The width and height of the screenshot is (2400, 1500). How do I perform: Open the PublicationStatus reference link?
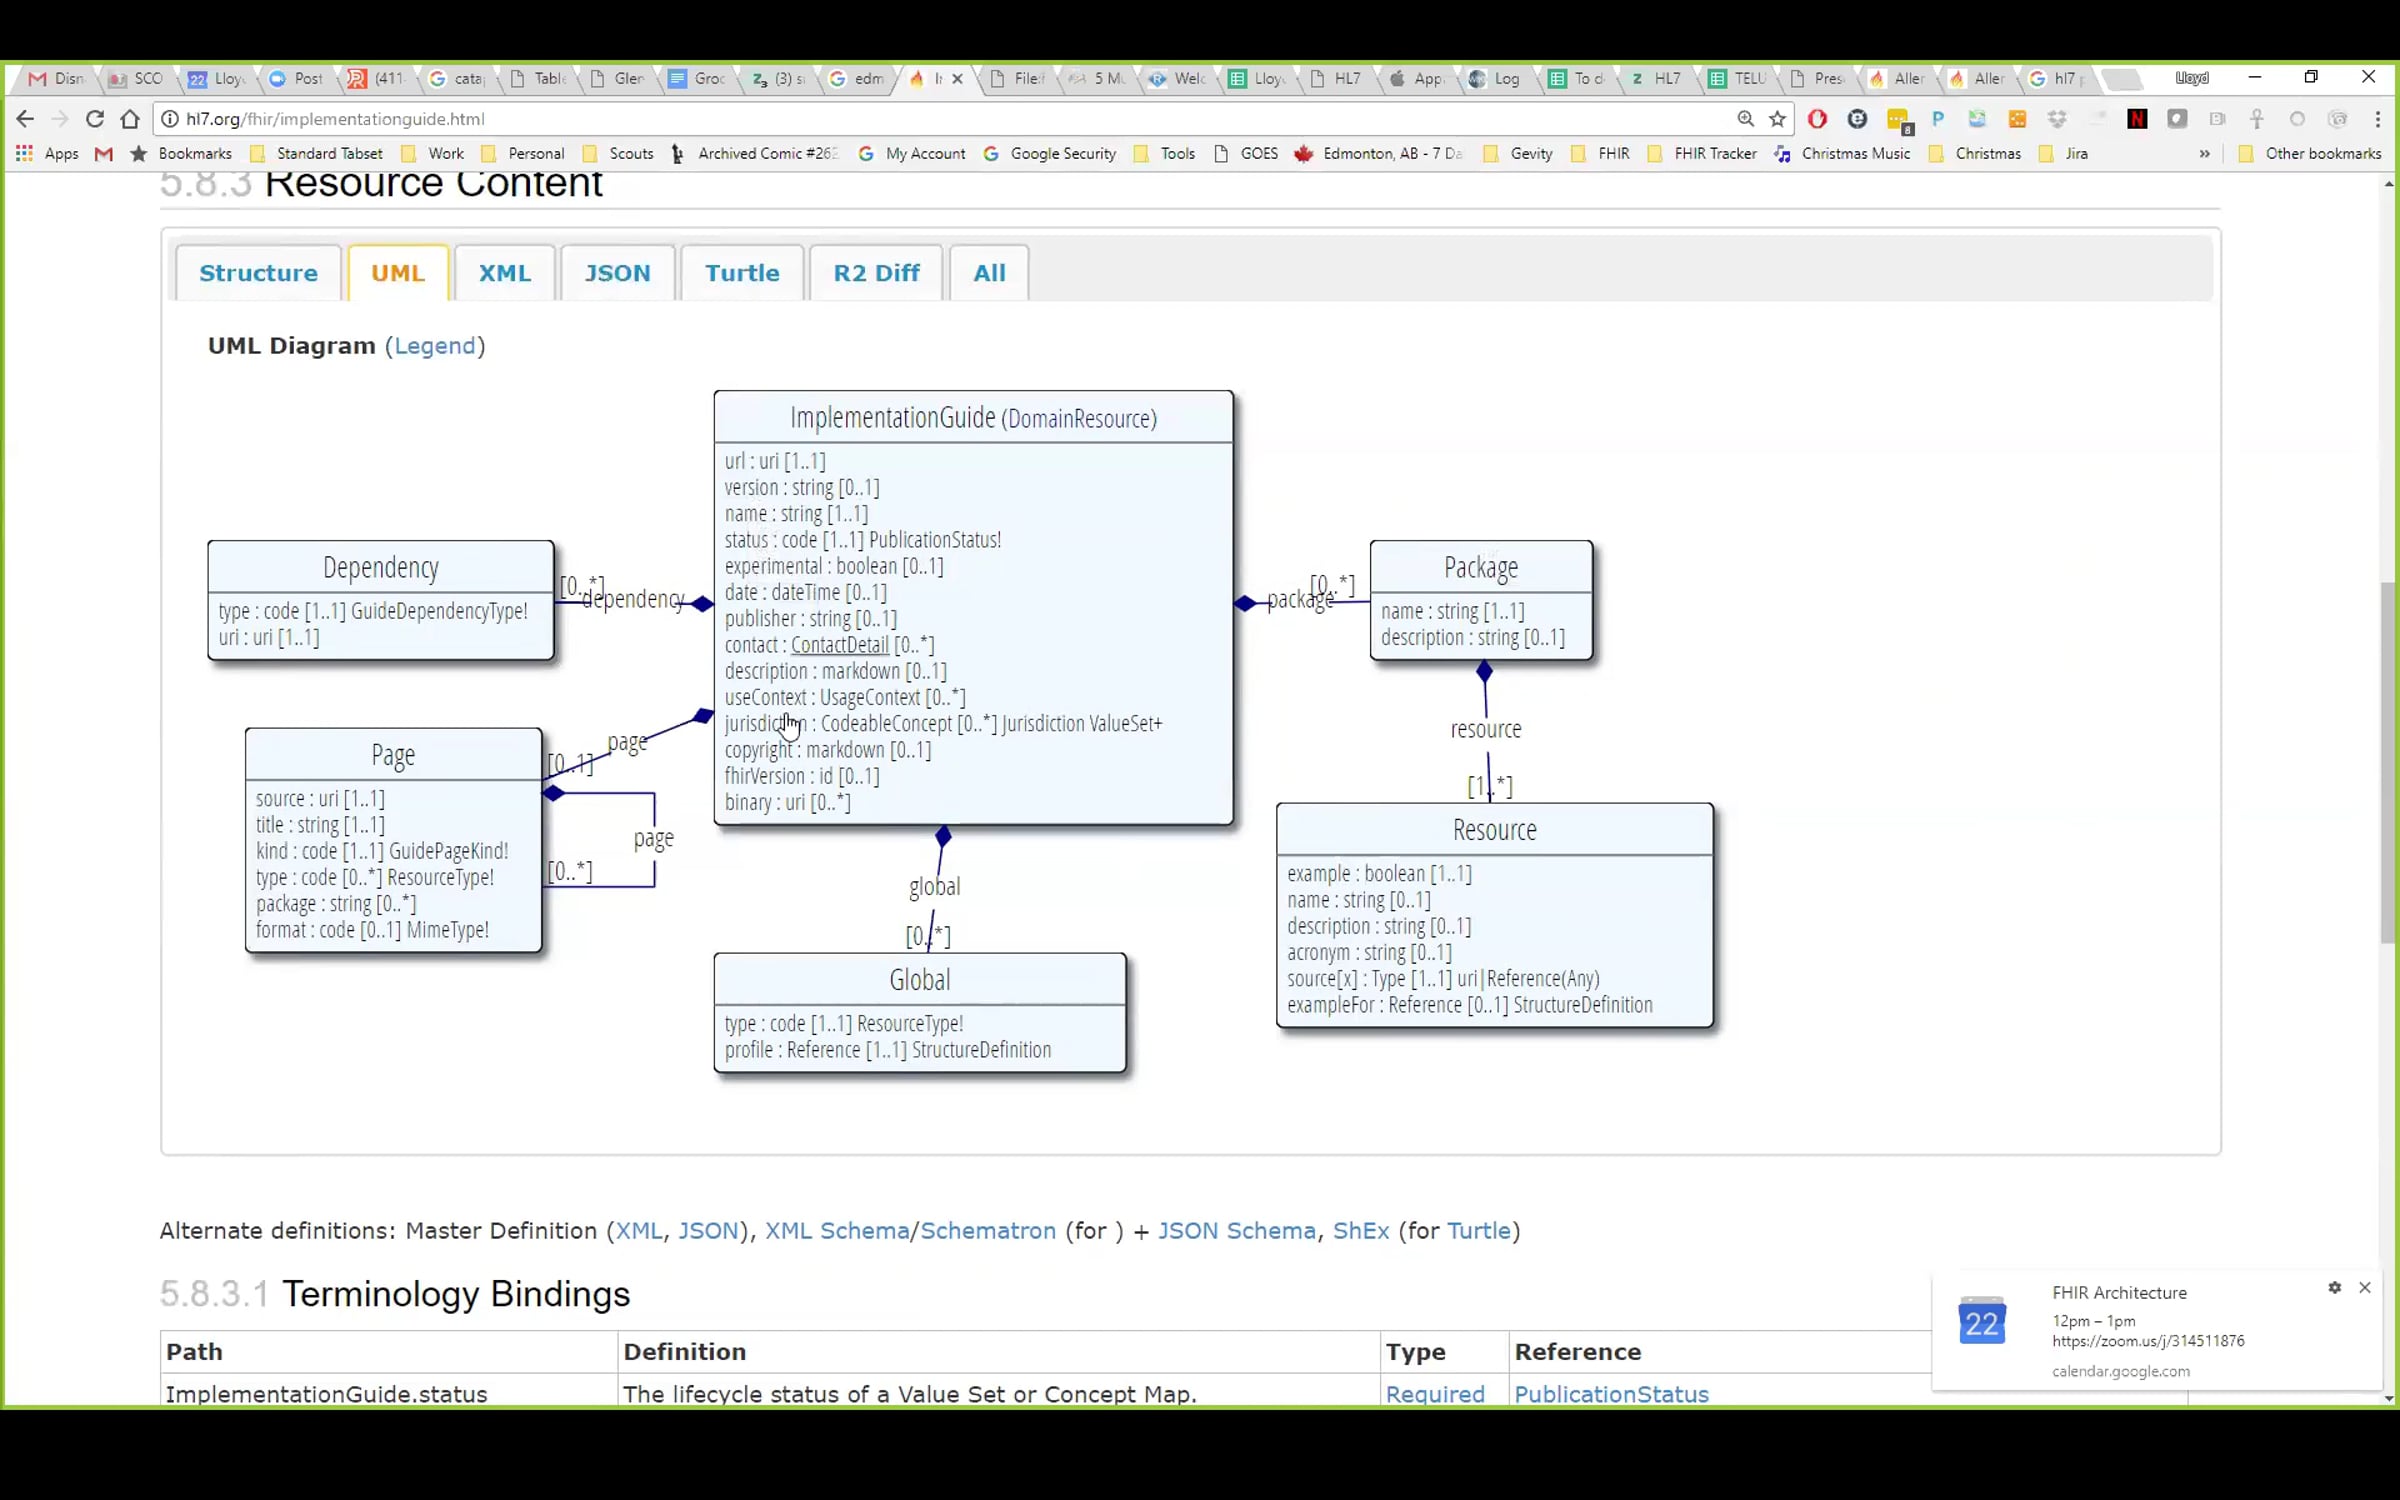[1610, 1394]
